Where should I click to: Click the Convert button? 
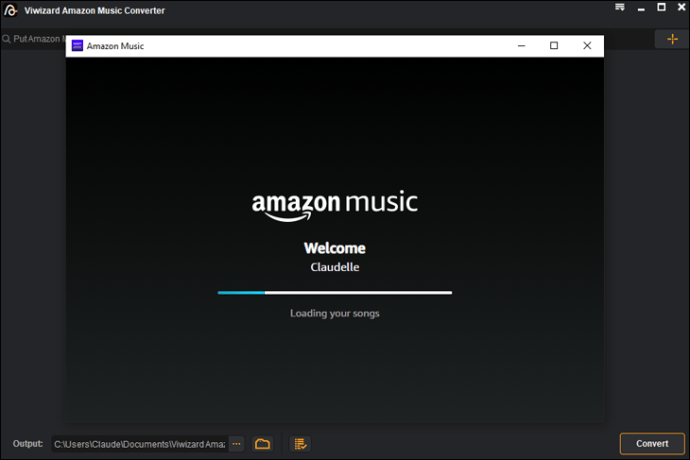(652, 444)
